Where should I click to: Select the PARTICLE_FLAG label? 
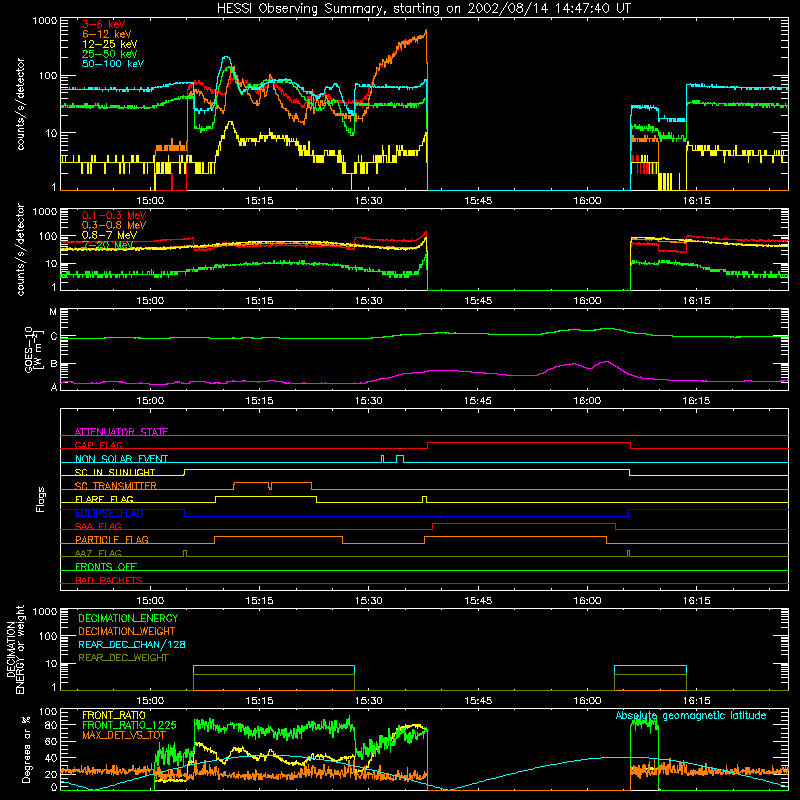[112, 539]
